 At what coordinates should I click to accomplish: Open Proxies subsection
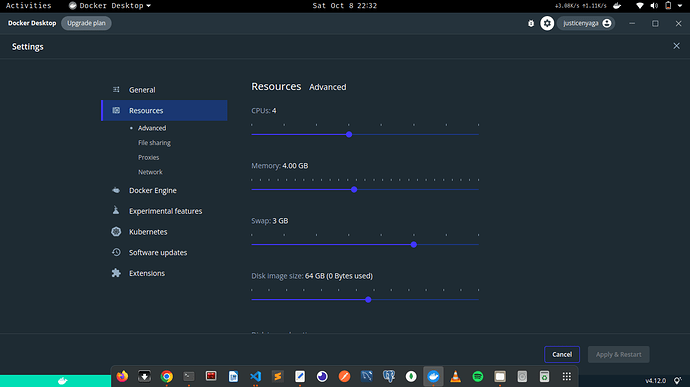[x=149, y=157]
